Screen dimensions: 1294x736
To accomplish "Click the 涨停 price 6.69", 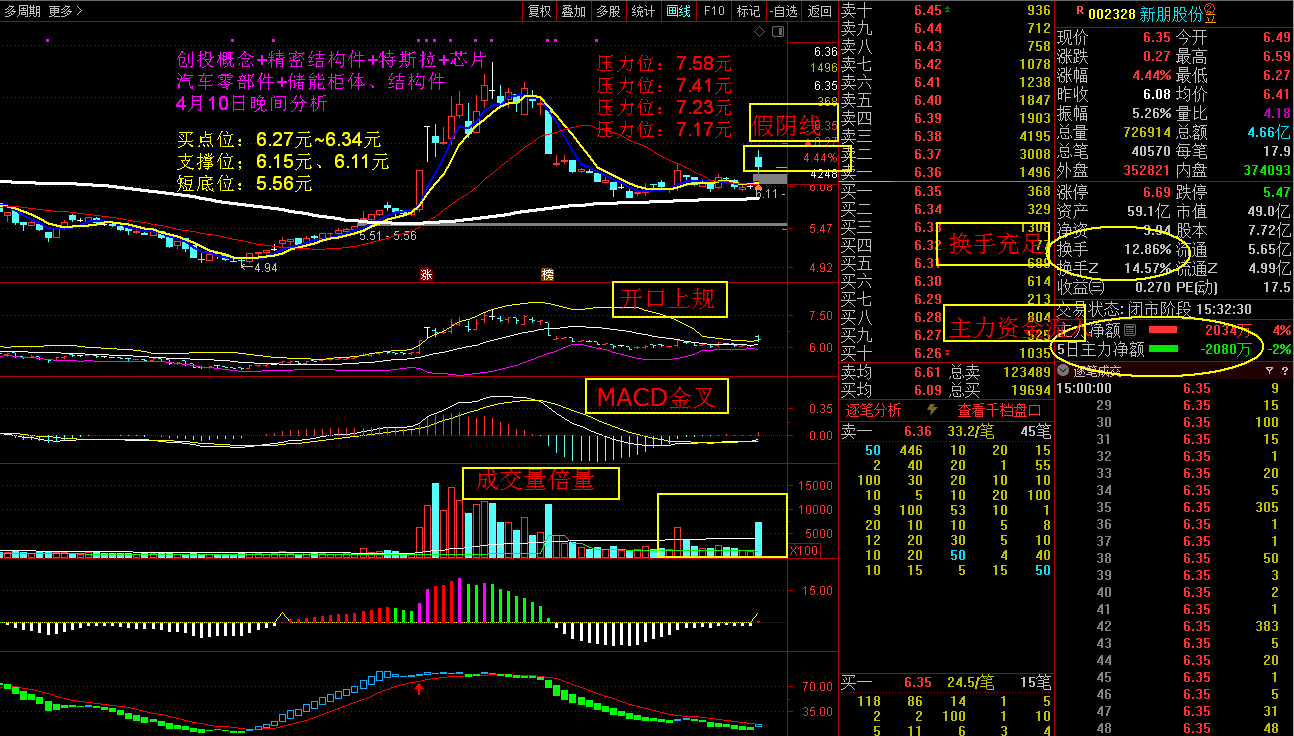I will tap(1156, 192).
